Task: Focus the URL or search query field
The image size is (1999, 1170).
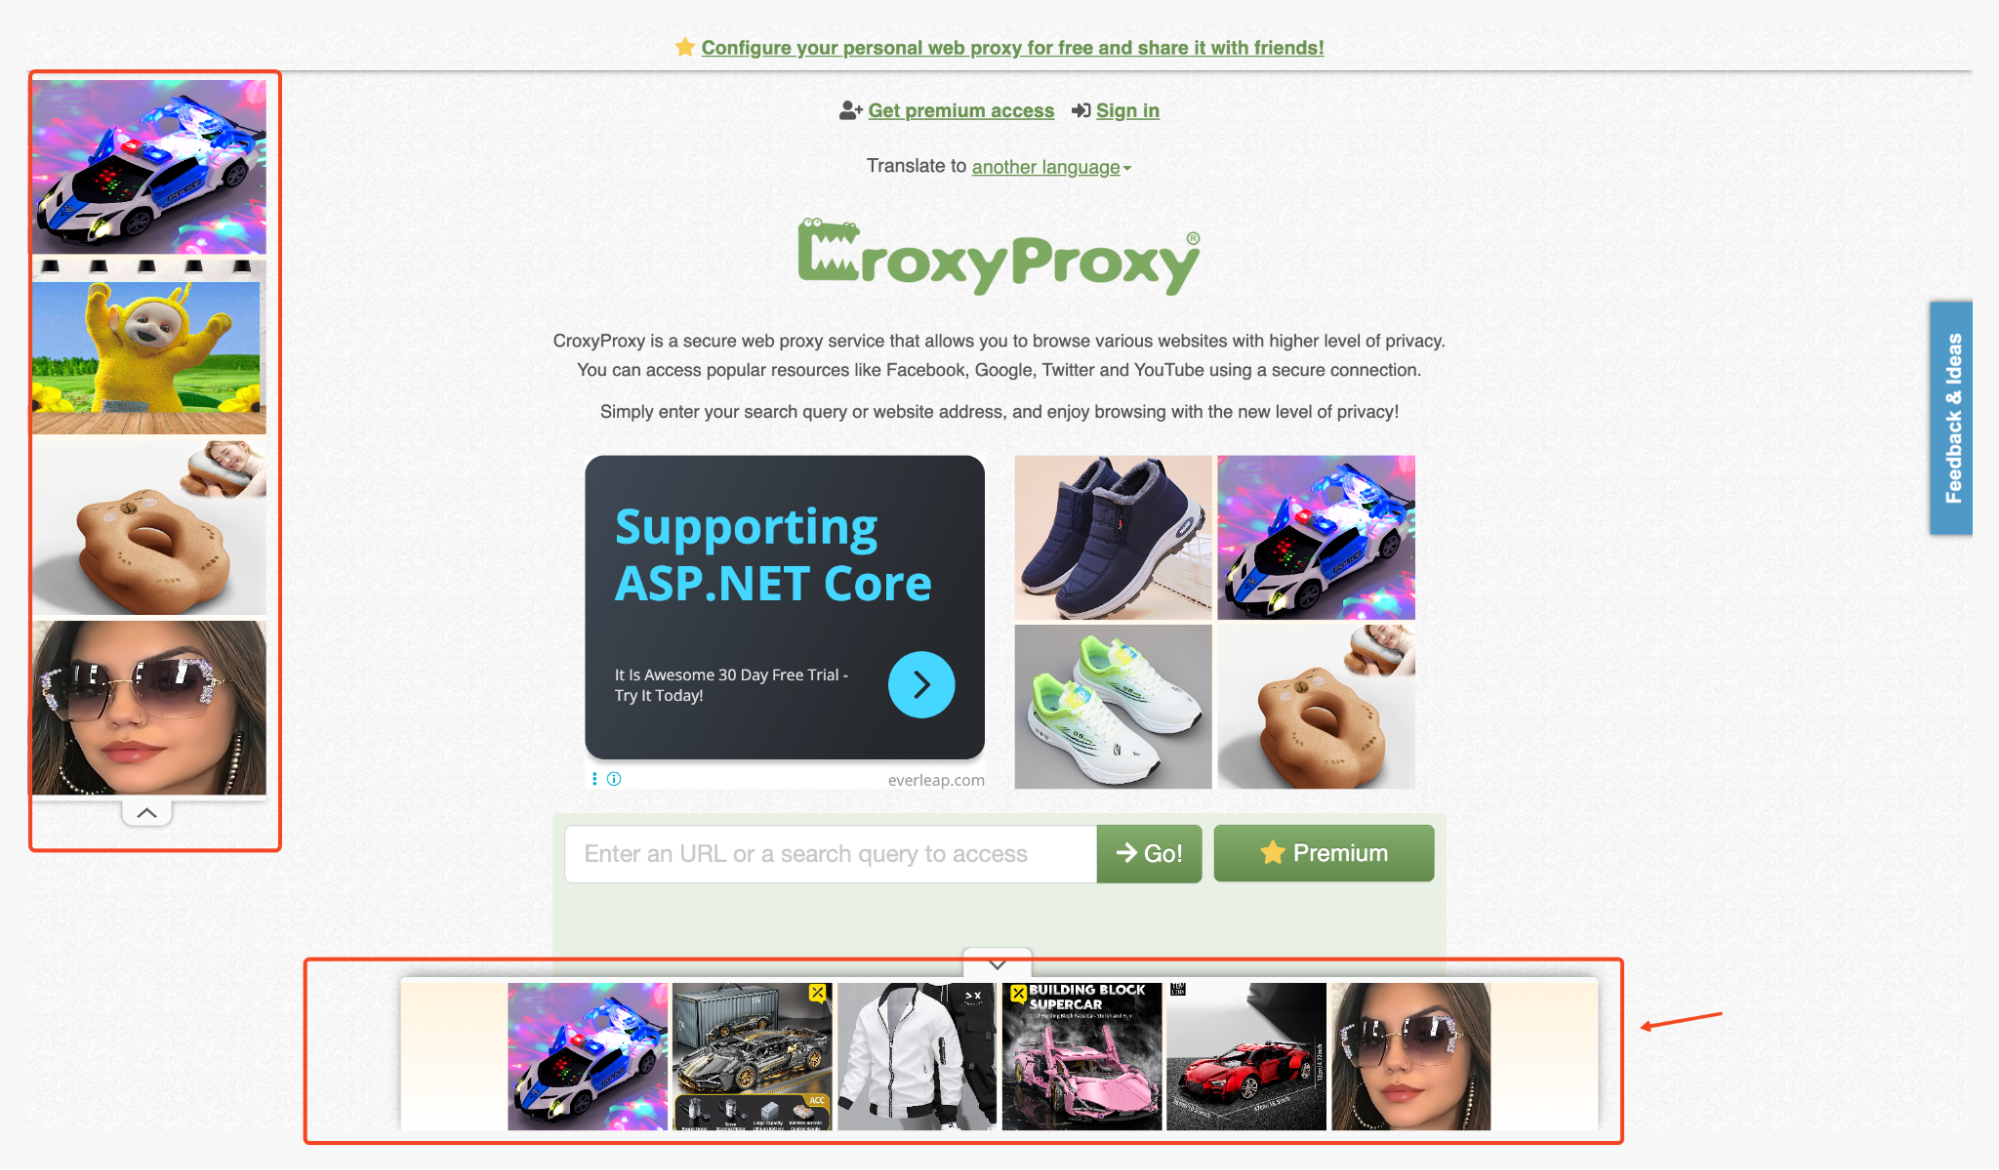Action: pos(831,854)
